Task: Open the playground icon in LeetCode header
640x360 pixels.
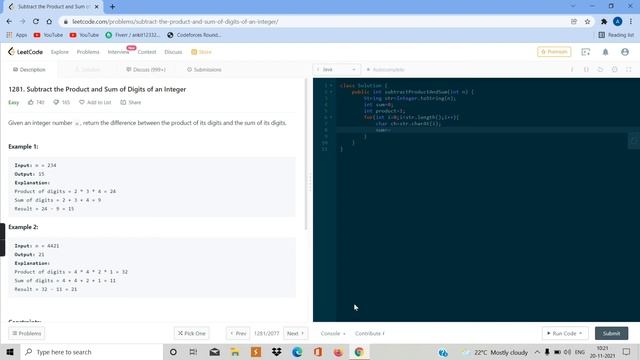Action: click(x=586, y=52)
